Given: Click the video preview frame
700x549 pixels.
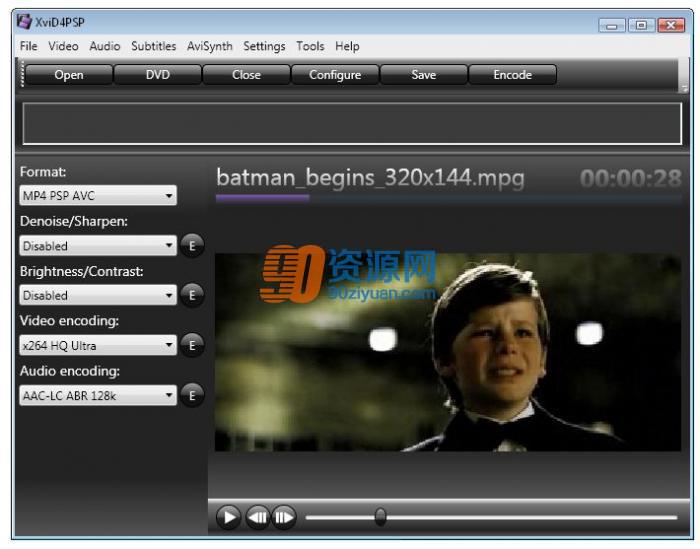Looking at the screenshot, I should point(448,352).
